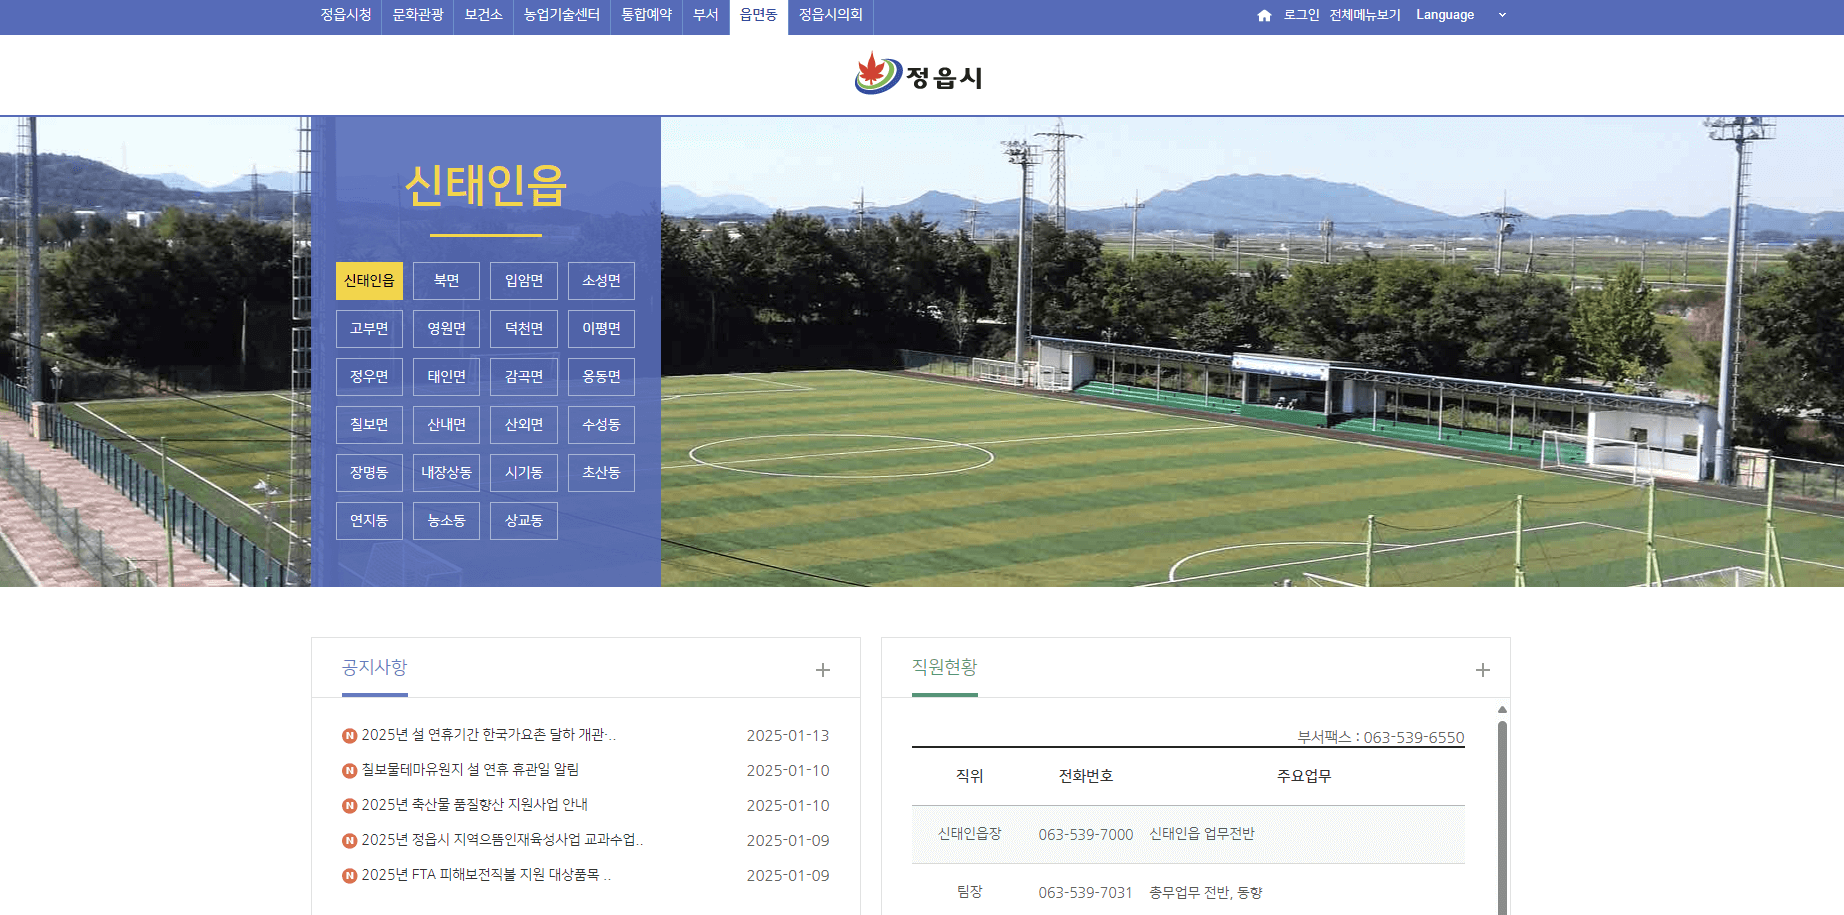Viewport: 1844px width, 915px height.
Task: Select the 소성면 township button
Action: [601, 281]
